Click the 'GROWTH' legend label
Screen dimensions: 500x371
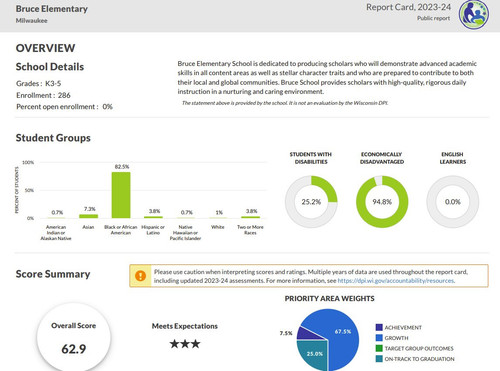[x=396, y=338]
